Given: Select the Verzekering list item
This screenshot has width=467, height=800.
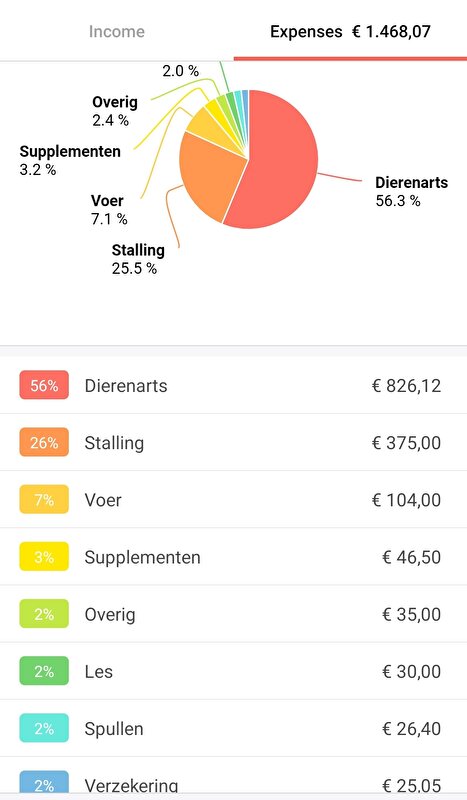Looking at the screenshot, I should click(x=233, y=779).
